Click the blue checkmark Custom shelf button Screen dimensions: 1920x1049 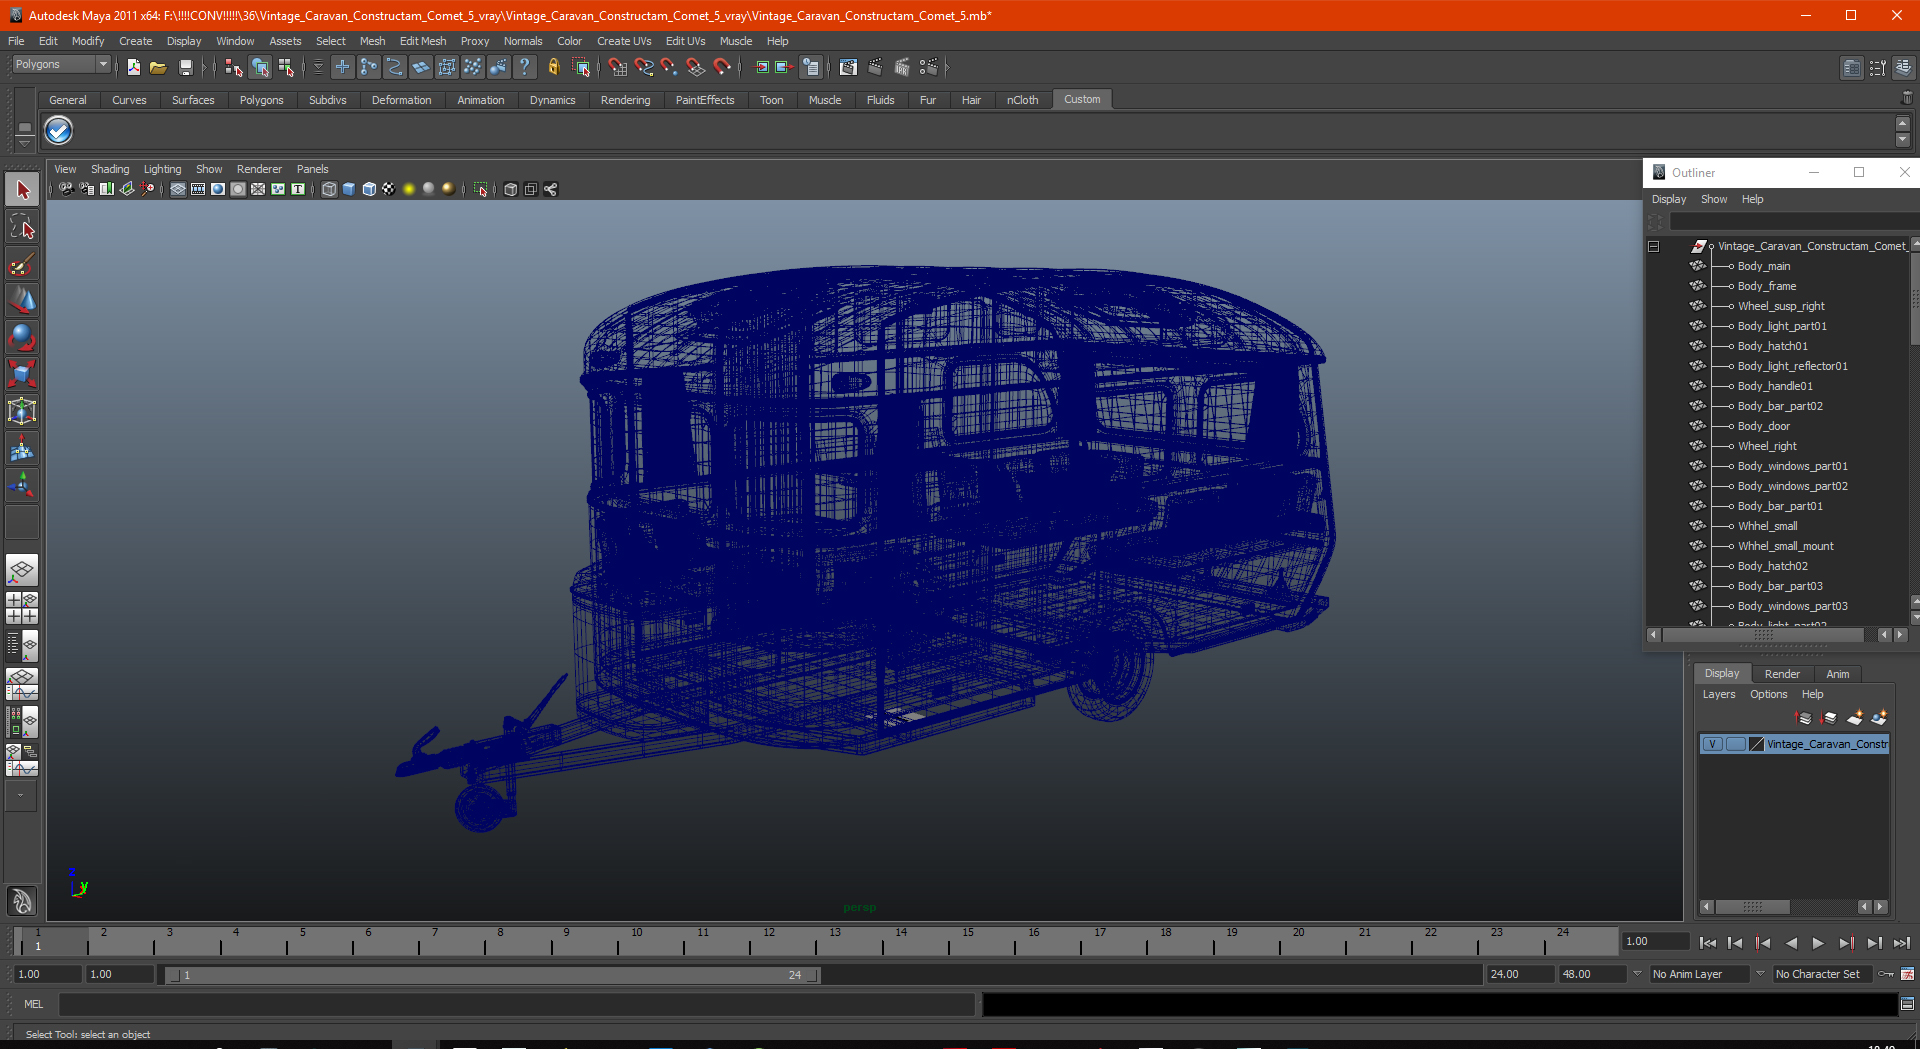[x=59, y=130]
